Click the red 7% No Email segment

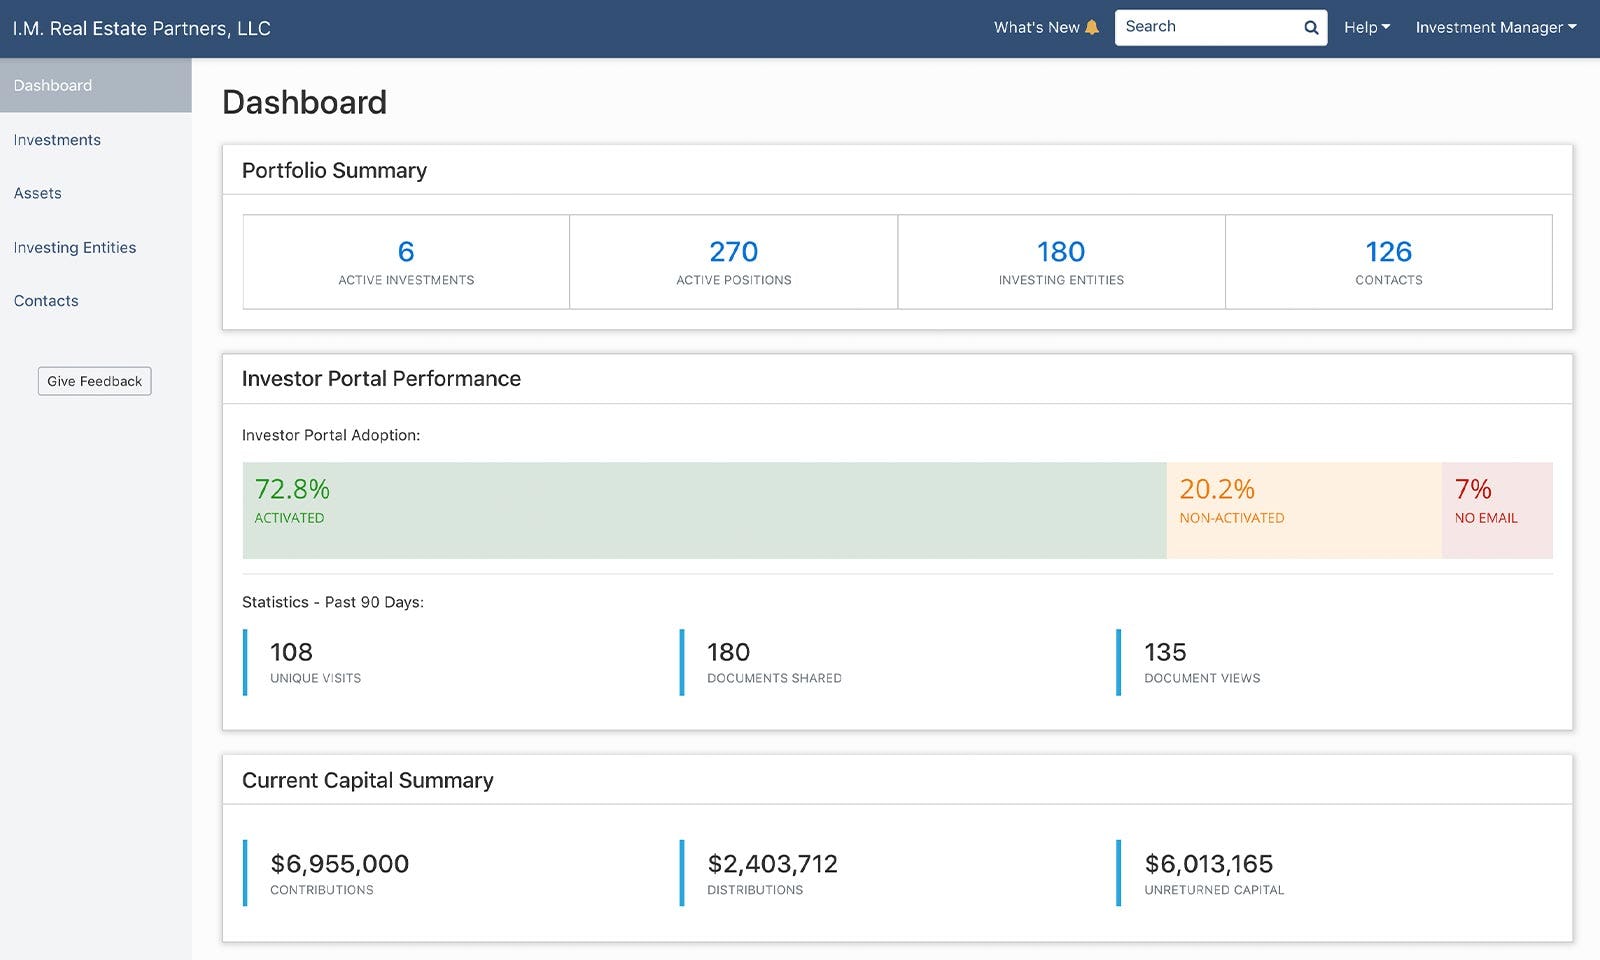click(x=1497, y=510)
